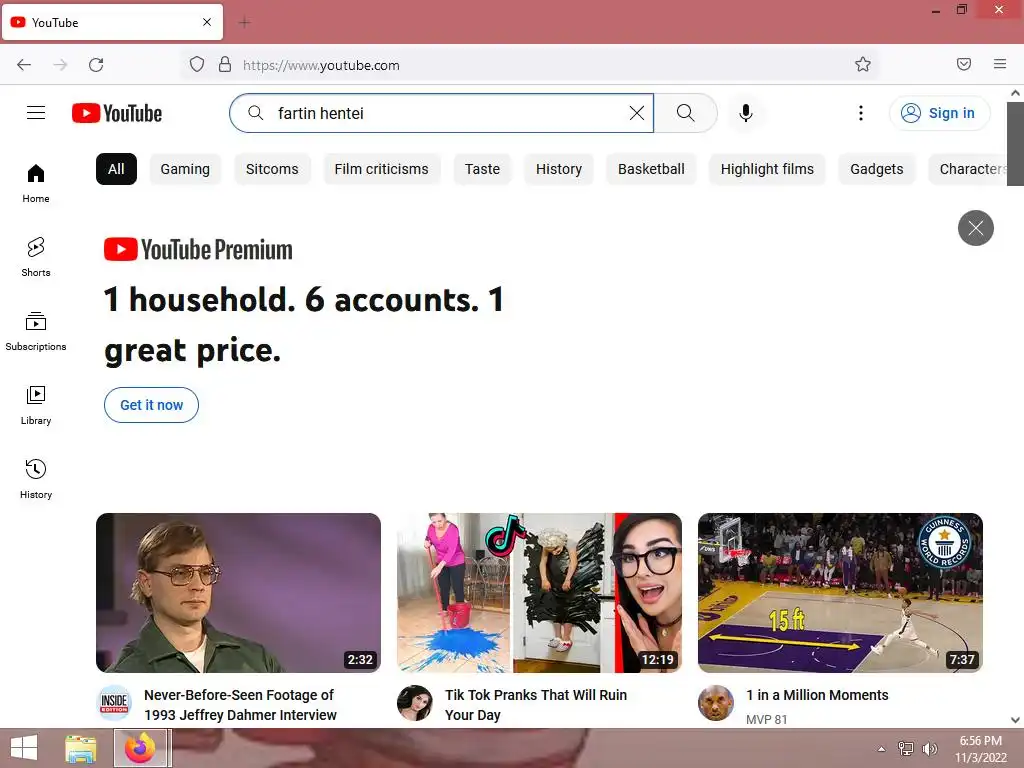
Task: Click title Never-Before-Seen Footage of 1993 Jeffrey Dahmer
Action: pos(240,705)
